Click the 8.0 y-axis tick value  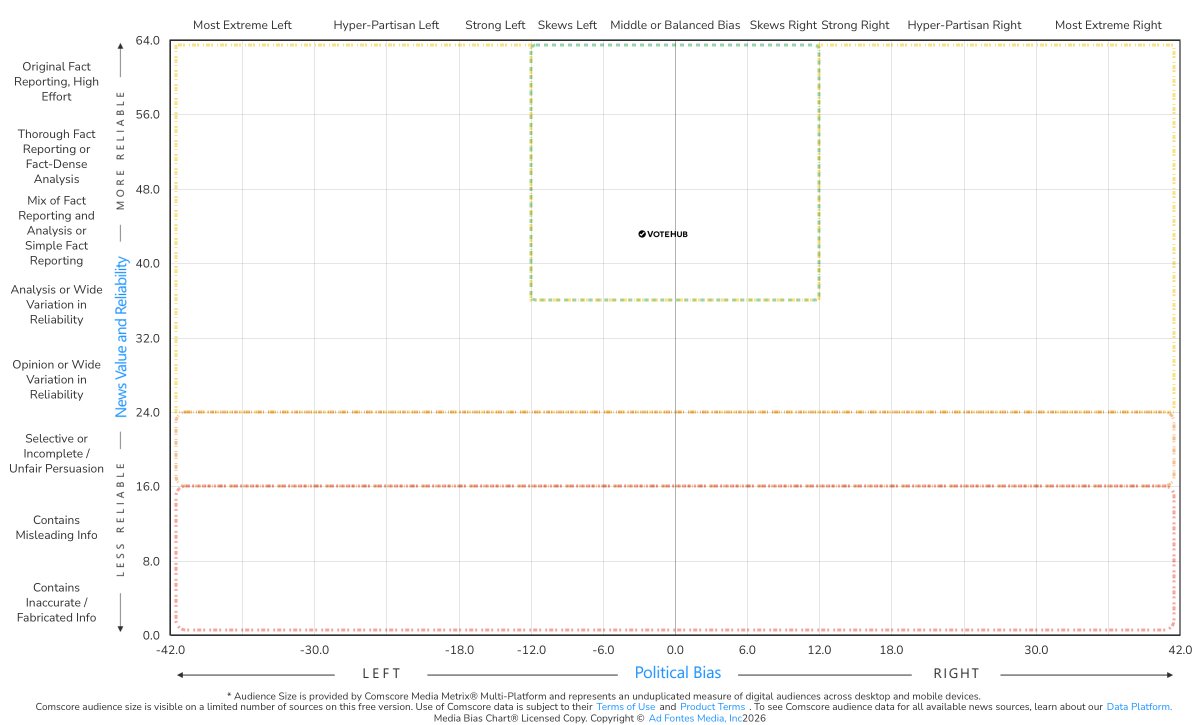click(151, 561)
